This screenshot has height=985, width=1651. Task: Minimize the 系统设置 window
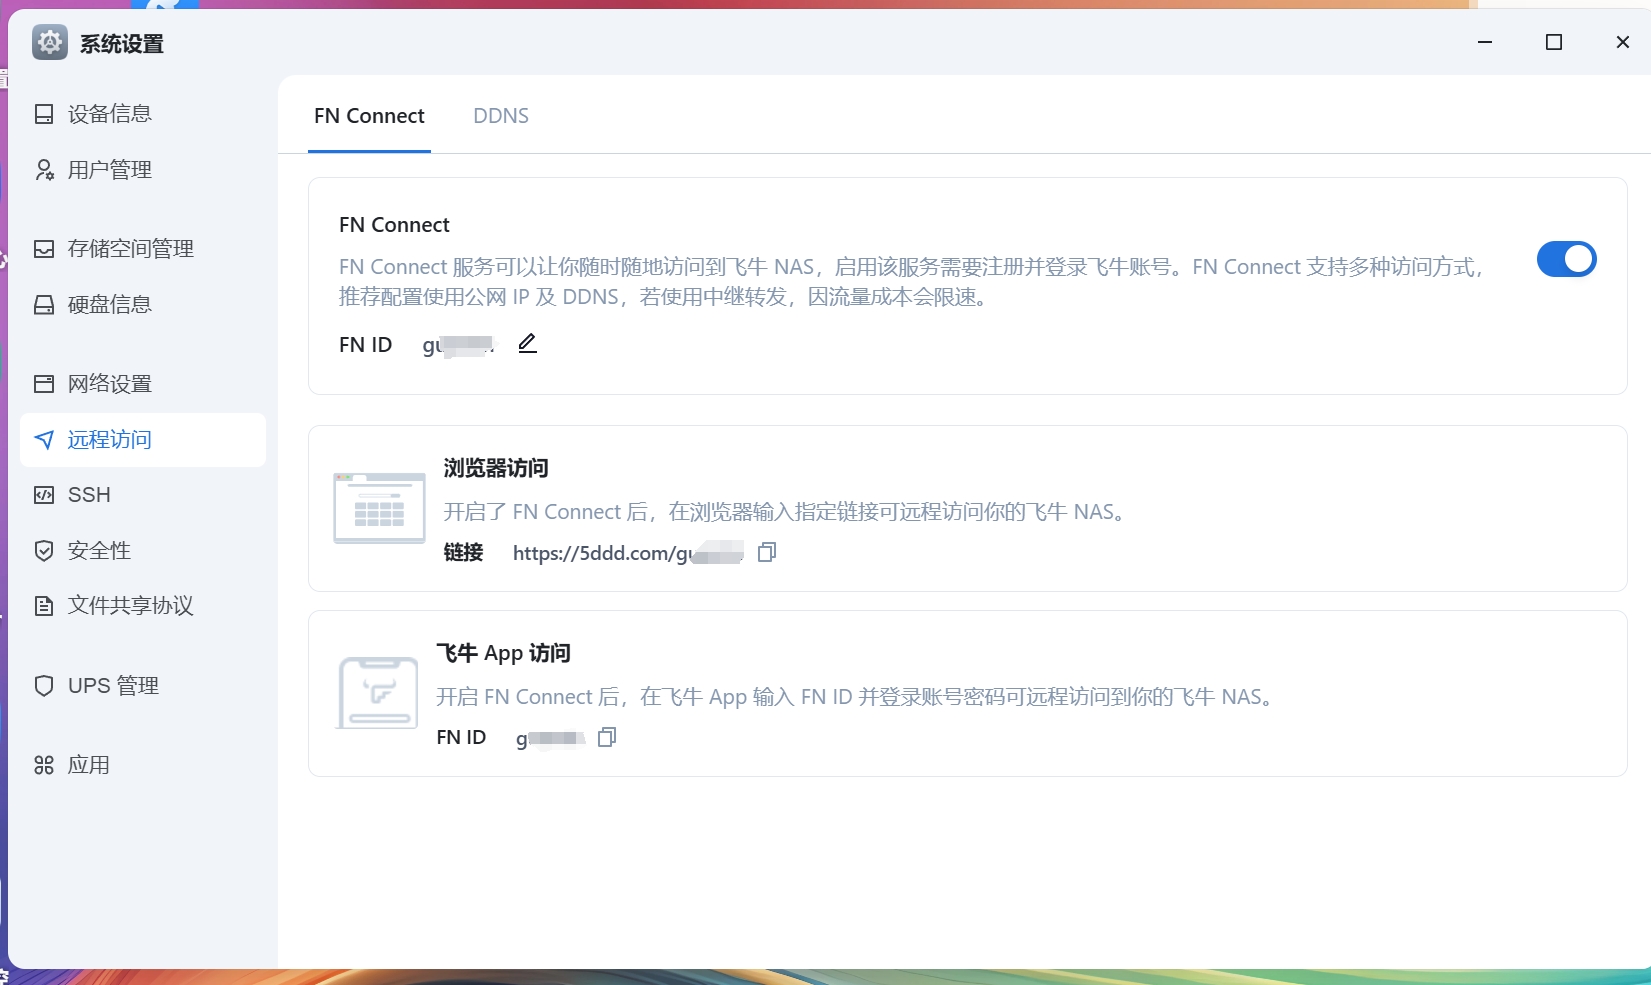pyautogui.click(x=1485, y=42)
